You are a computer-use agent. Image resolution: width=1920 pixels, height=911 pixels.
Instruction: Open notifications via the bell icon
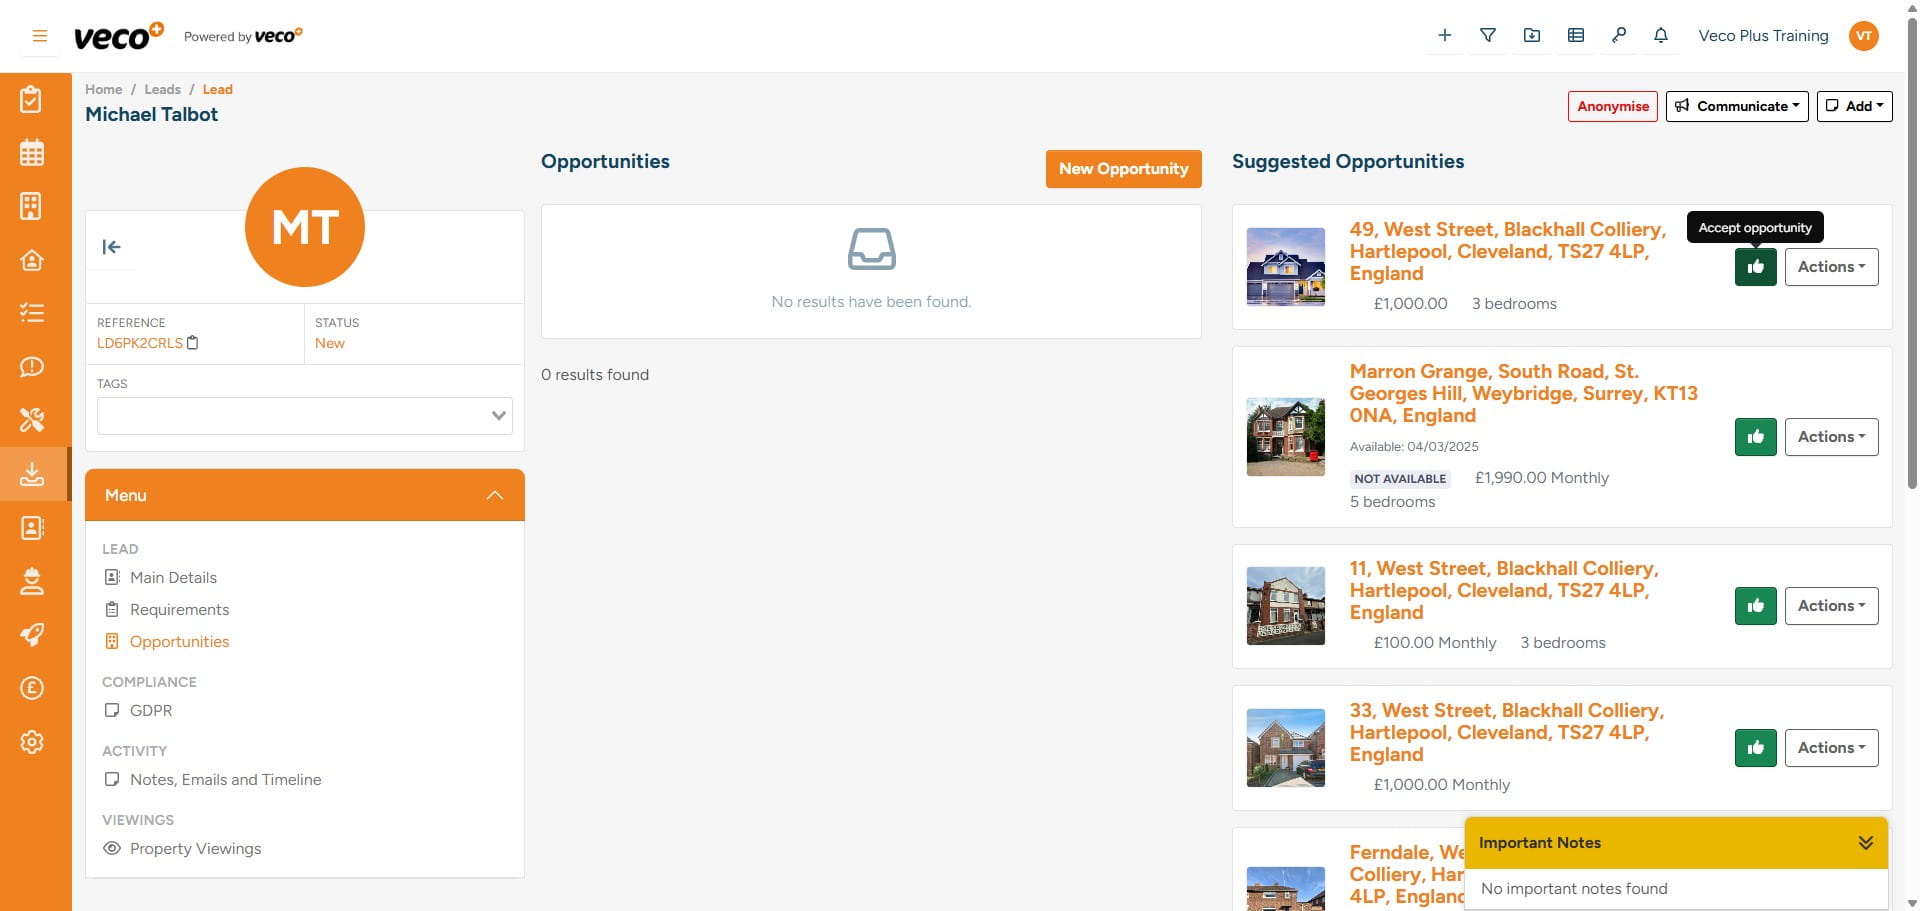pyautogui.click(x=1661, y=35)
